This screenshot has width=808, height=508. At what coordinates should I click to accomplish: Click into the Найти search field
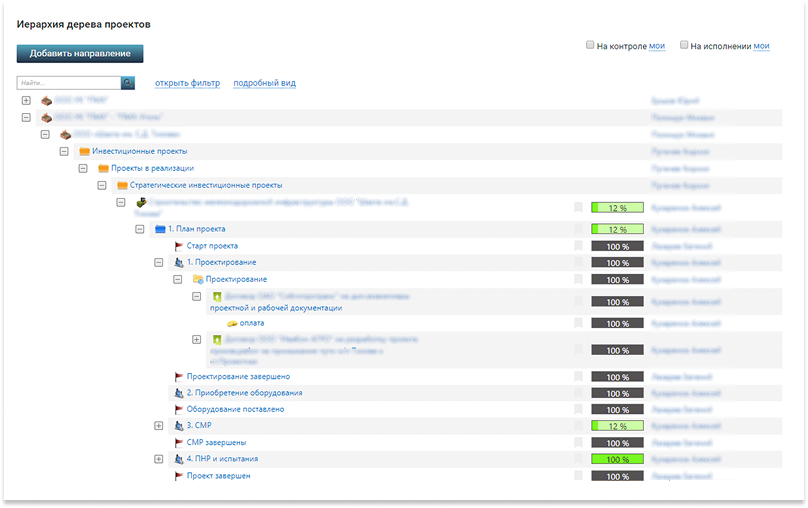click(x=68, y=83)
